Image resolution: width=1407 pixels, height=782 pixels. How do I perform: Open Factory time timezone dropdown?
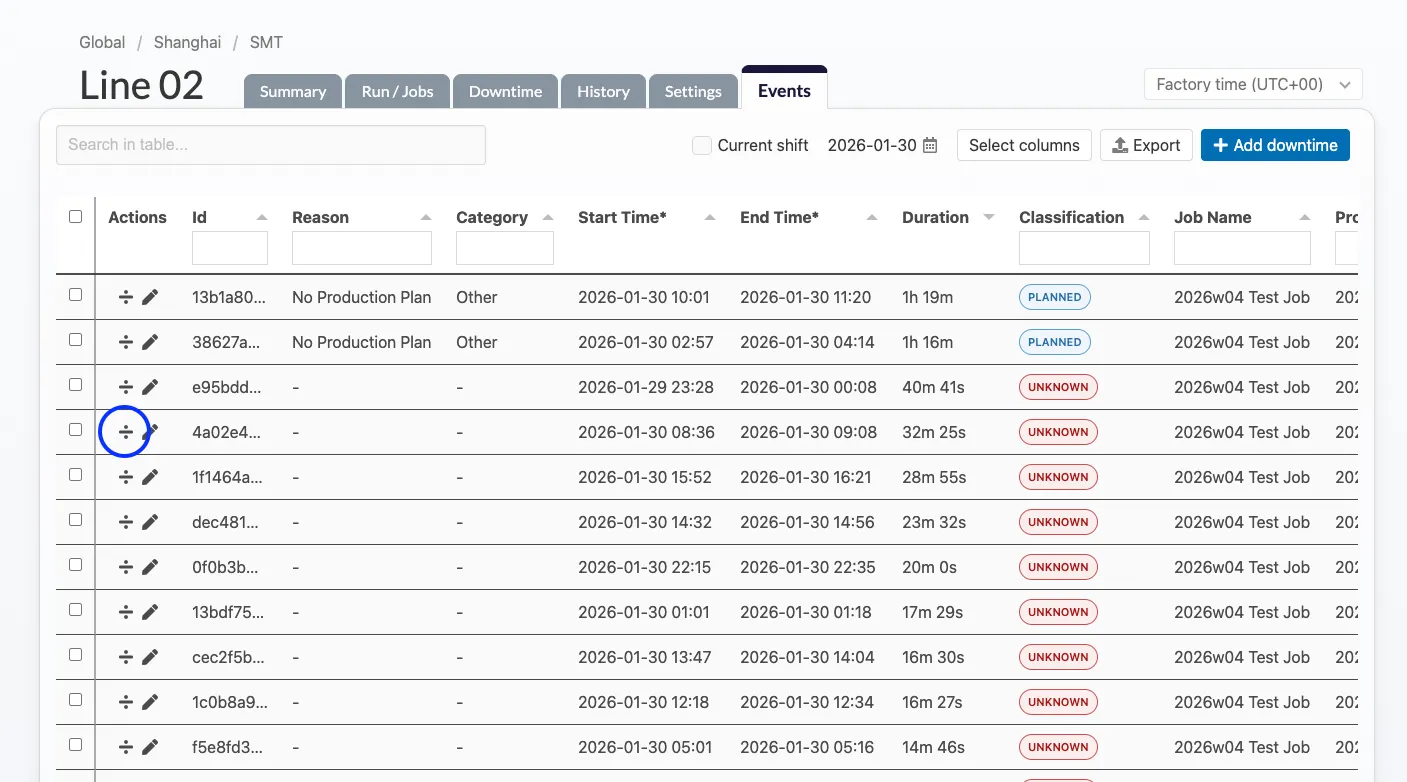pos(1252,85)
